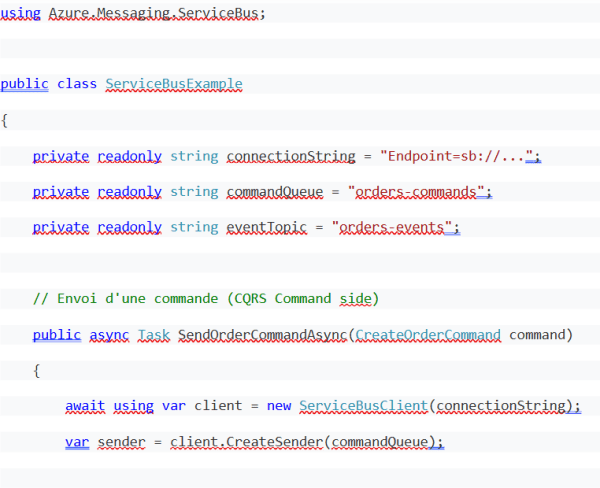
Task: Click connectionString in the field declaration
Action: pos(291,156)
